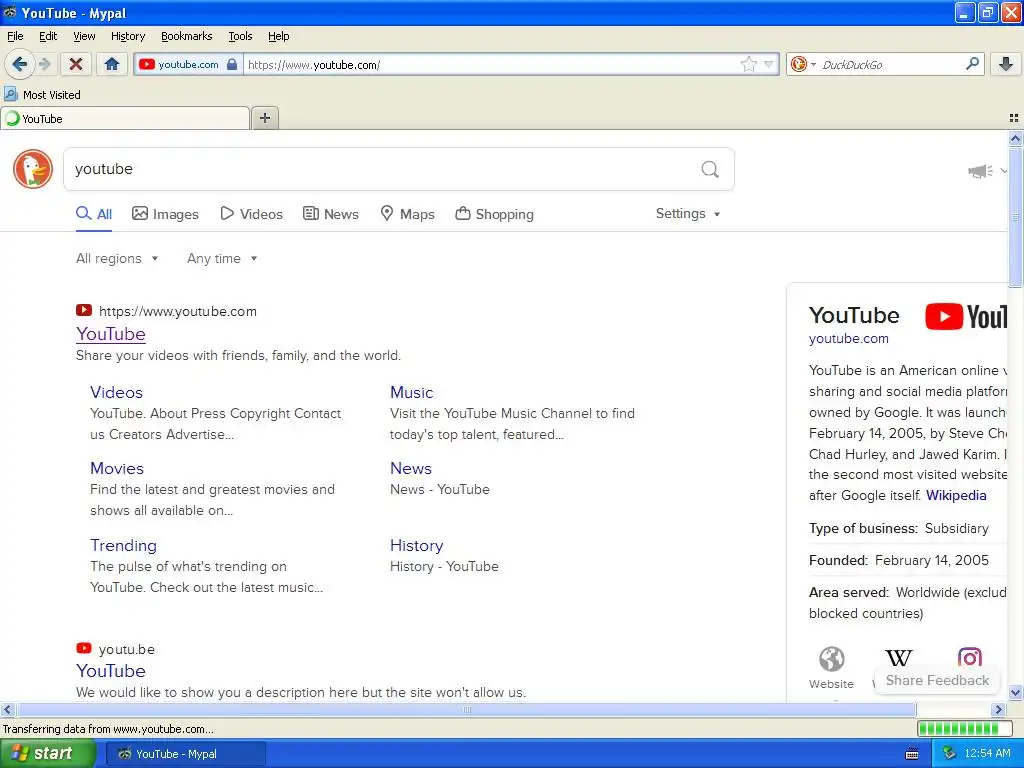Go back with the browser Back arrow

pos(19,64)
